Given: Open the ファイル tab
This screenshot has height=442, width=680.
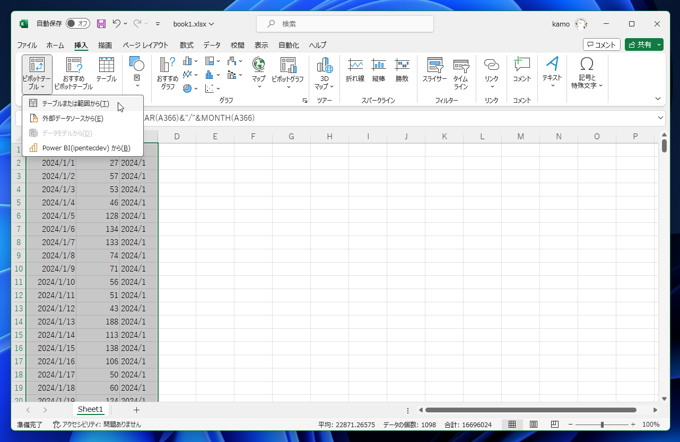Looking at the screenshot, I should click(x=27, y=45).
